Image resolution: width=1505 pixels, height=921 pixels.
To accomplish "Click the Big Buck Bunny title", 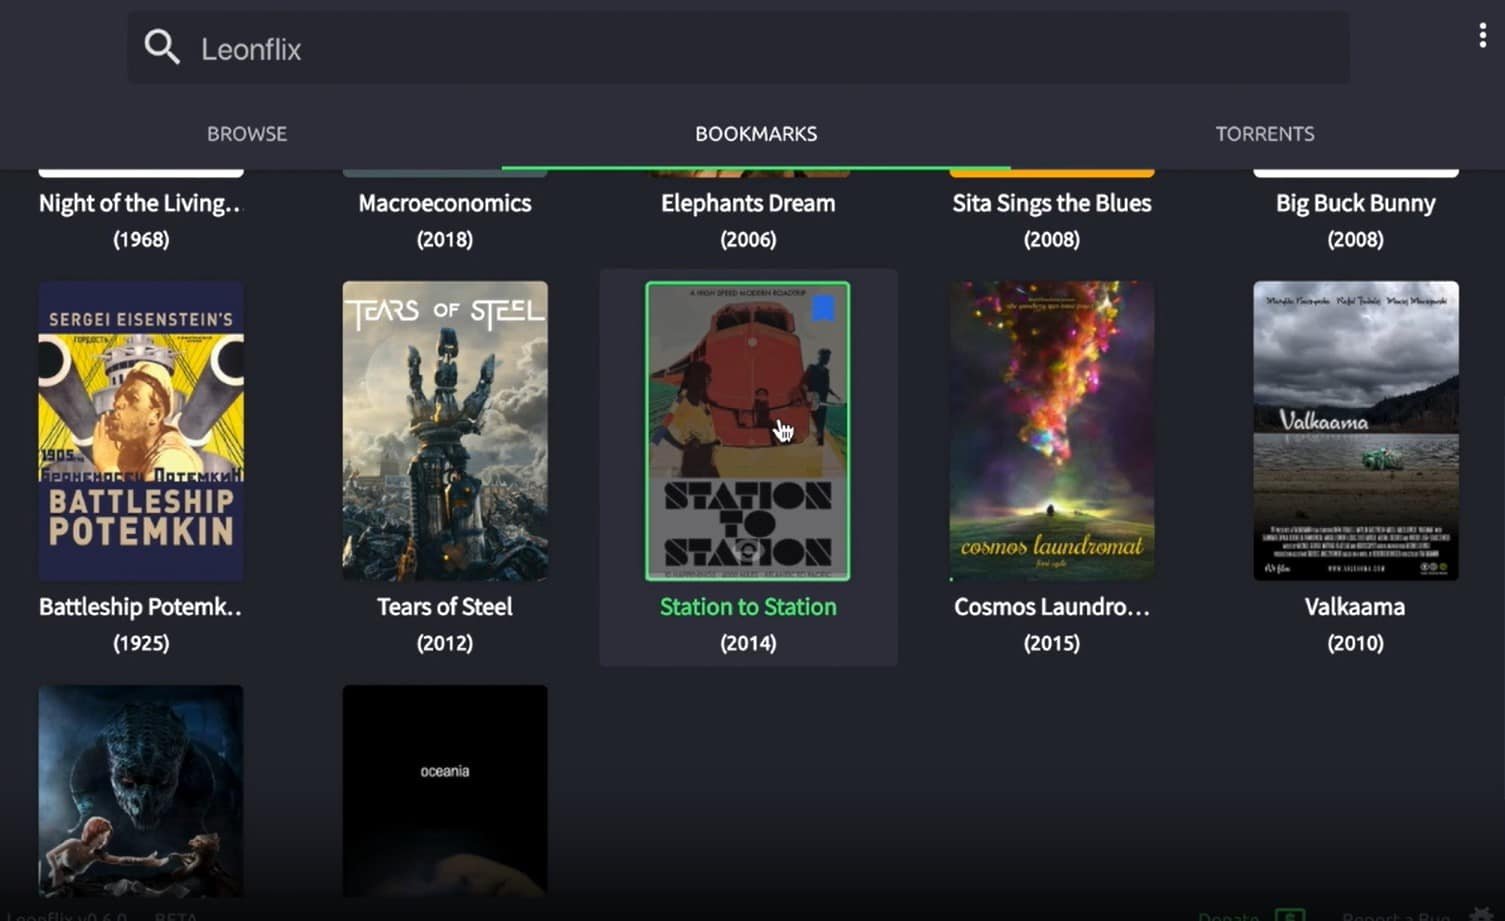I will (x=1356, y=203).
